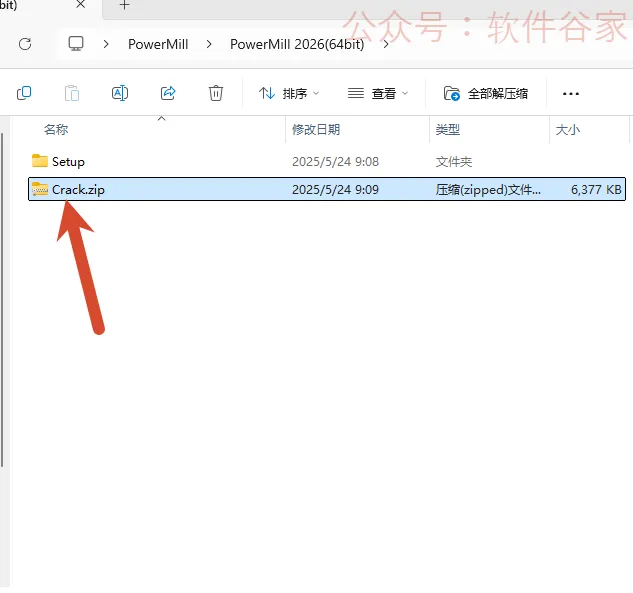Click the Crack.zip archive icon
Screen dimensions: 633x593
tap(40, 189)
